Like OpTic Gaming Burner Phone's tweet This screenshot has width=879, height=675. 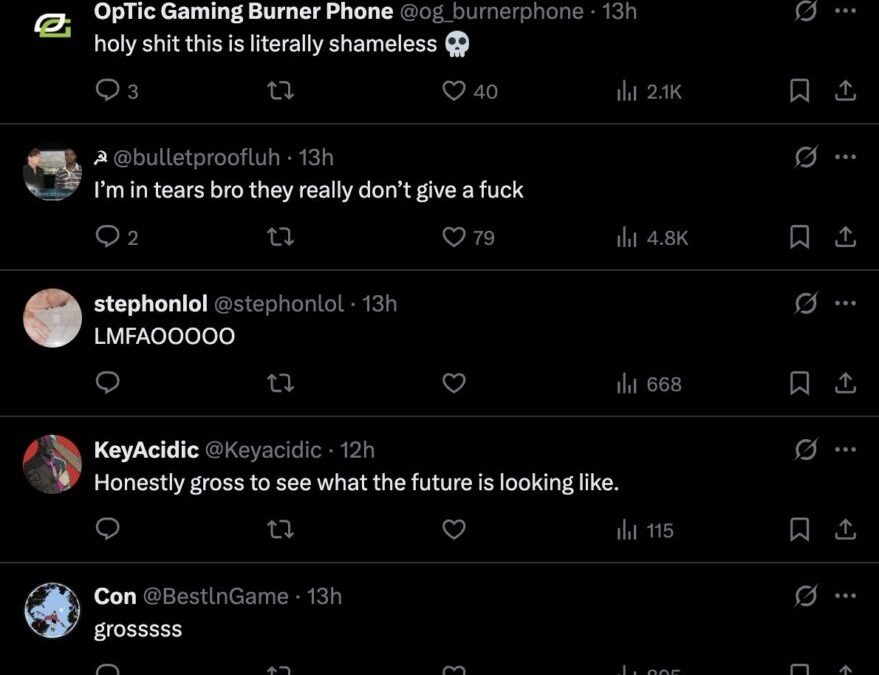[x=454, y=91]
